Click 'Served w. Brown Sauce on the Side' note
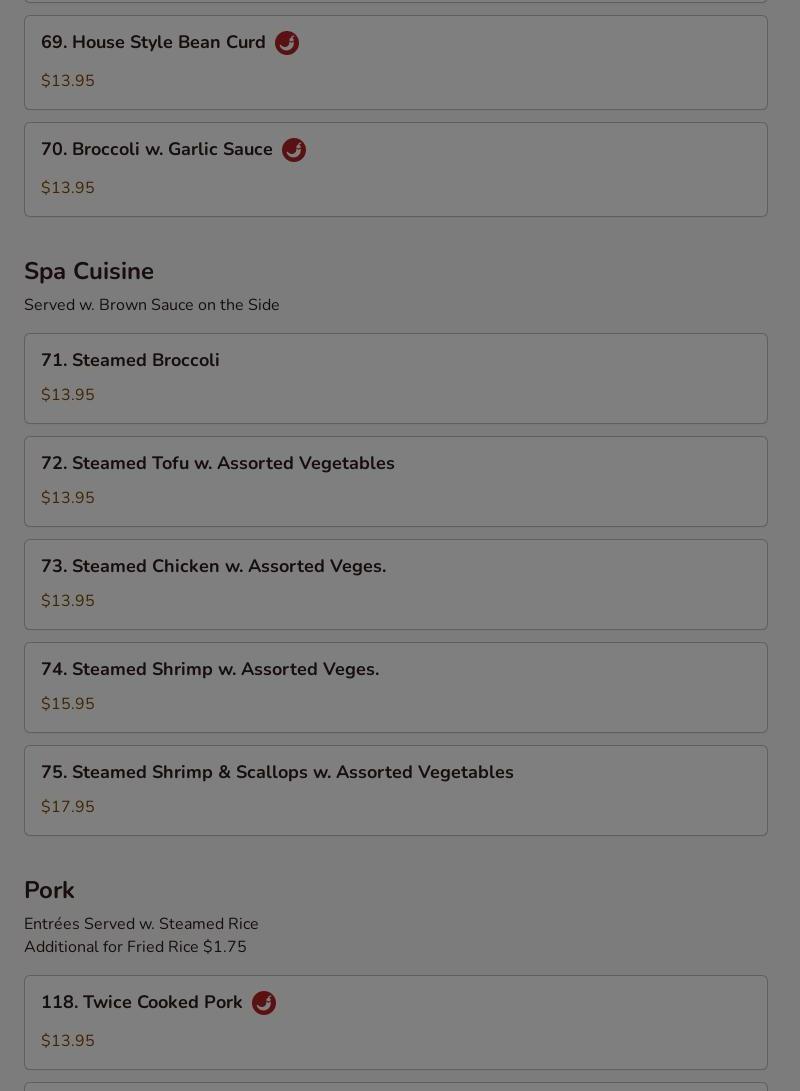 click(152, 305)
